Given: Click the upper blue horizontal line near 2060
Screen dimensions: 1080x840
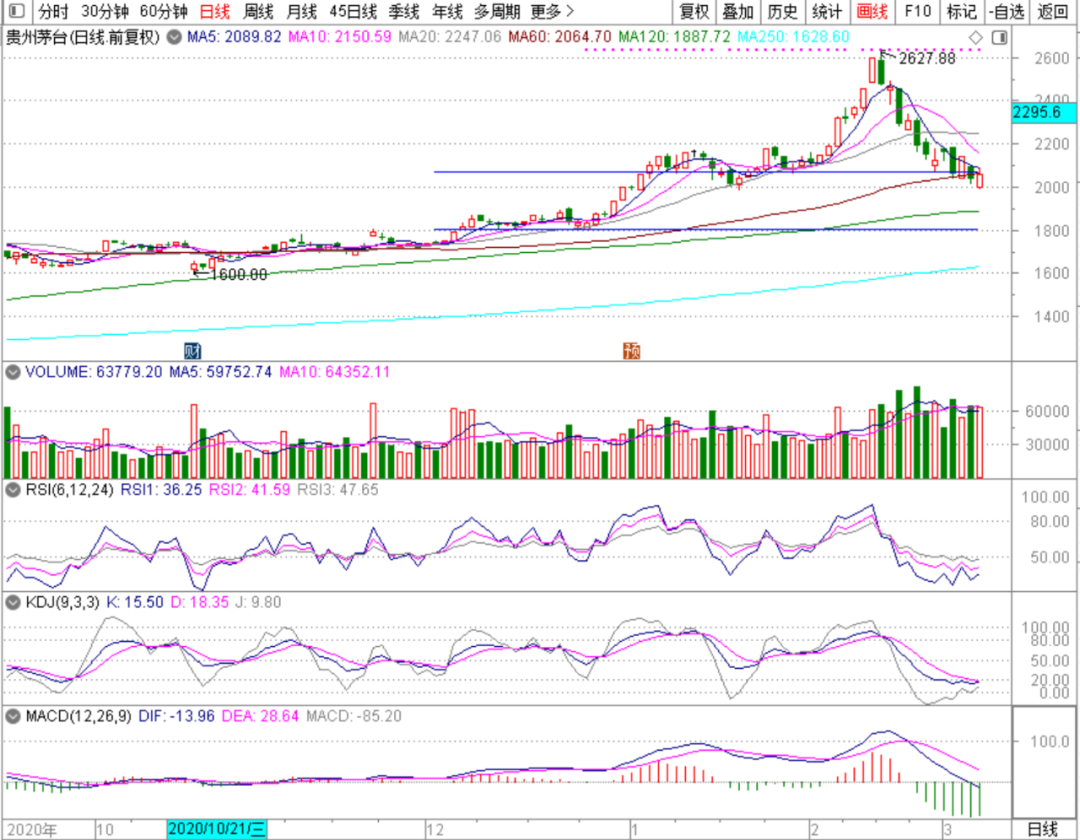Looking at the screenshot, I should 707,172.
